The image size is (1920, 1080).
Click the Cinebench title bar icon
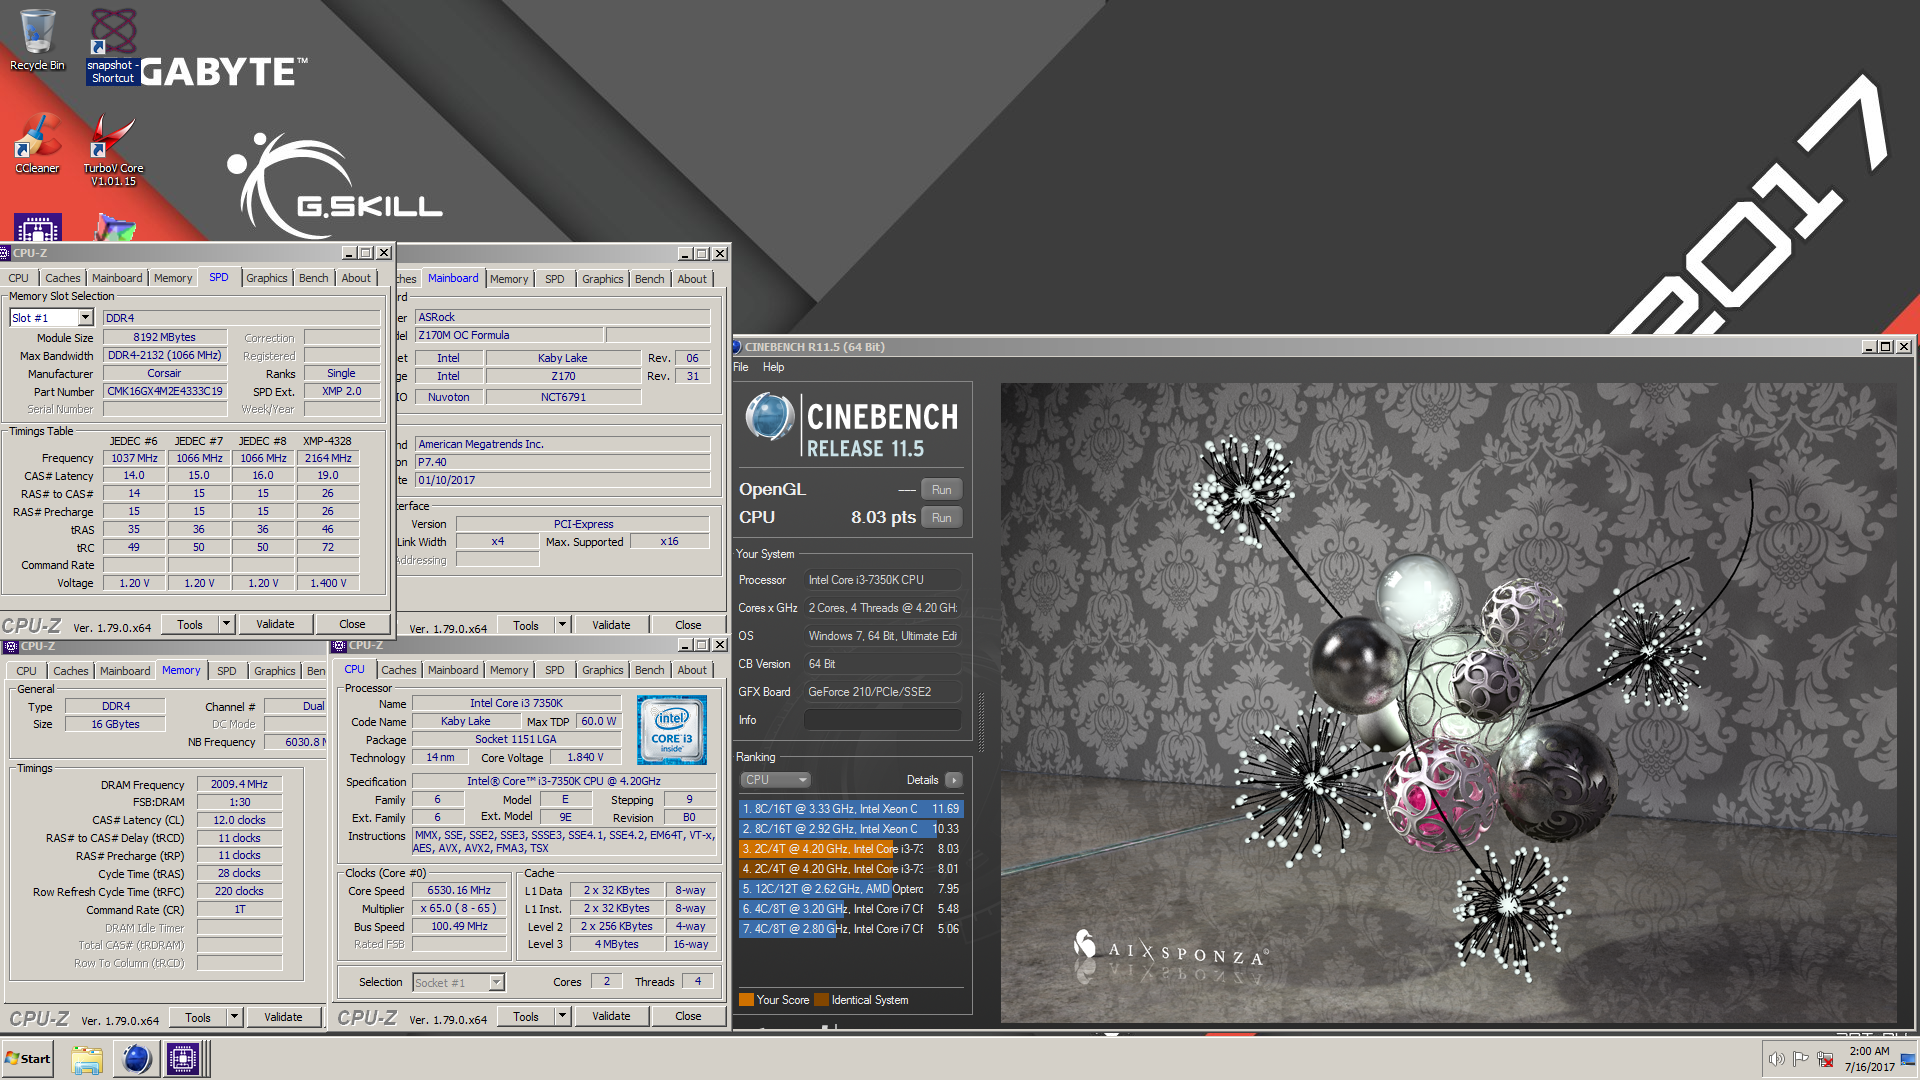click(737, 347)
